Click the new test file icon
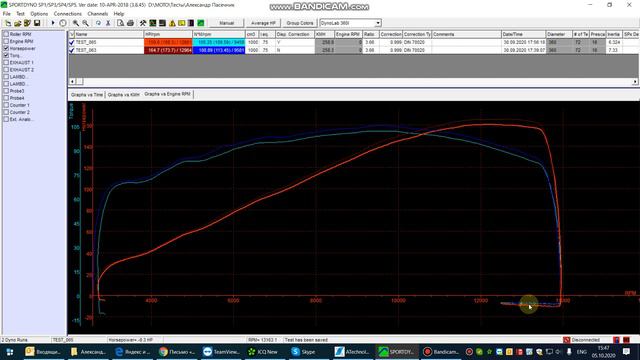The image size is (640, 360). [8, 23]
